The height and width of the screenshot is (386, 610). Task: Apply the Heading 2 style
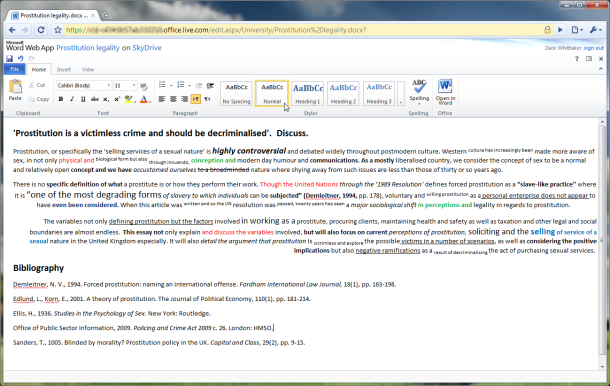click(x=344, y=93)
